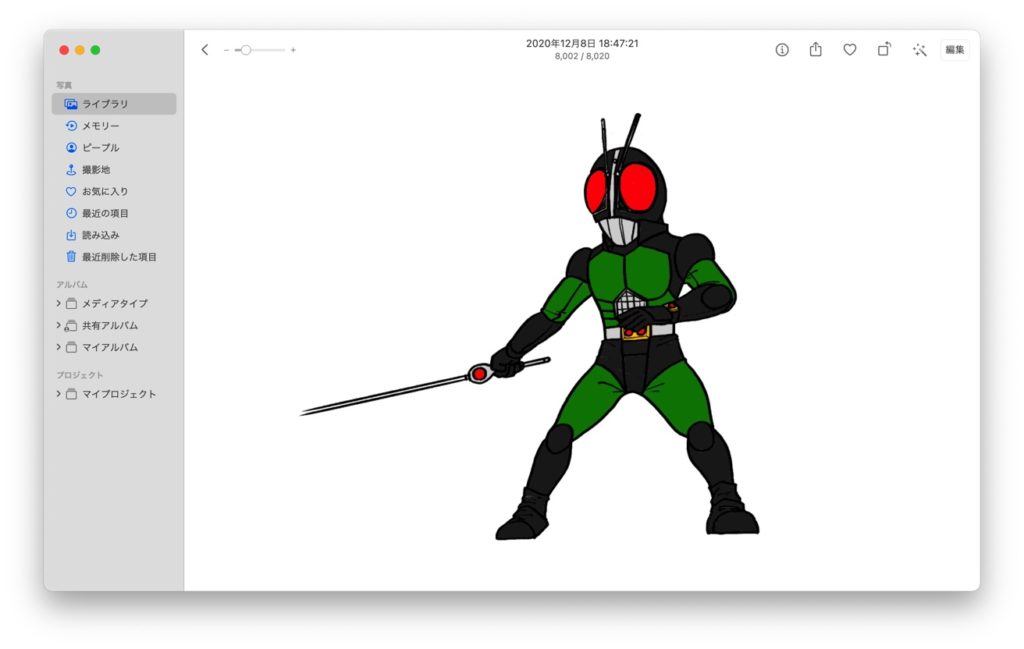Select ライブラリ in the sidebar
This screenshot has height=649, width=1024.
pos(114,104)
